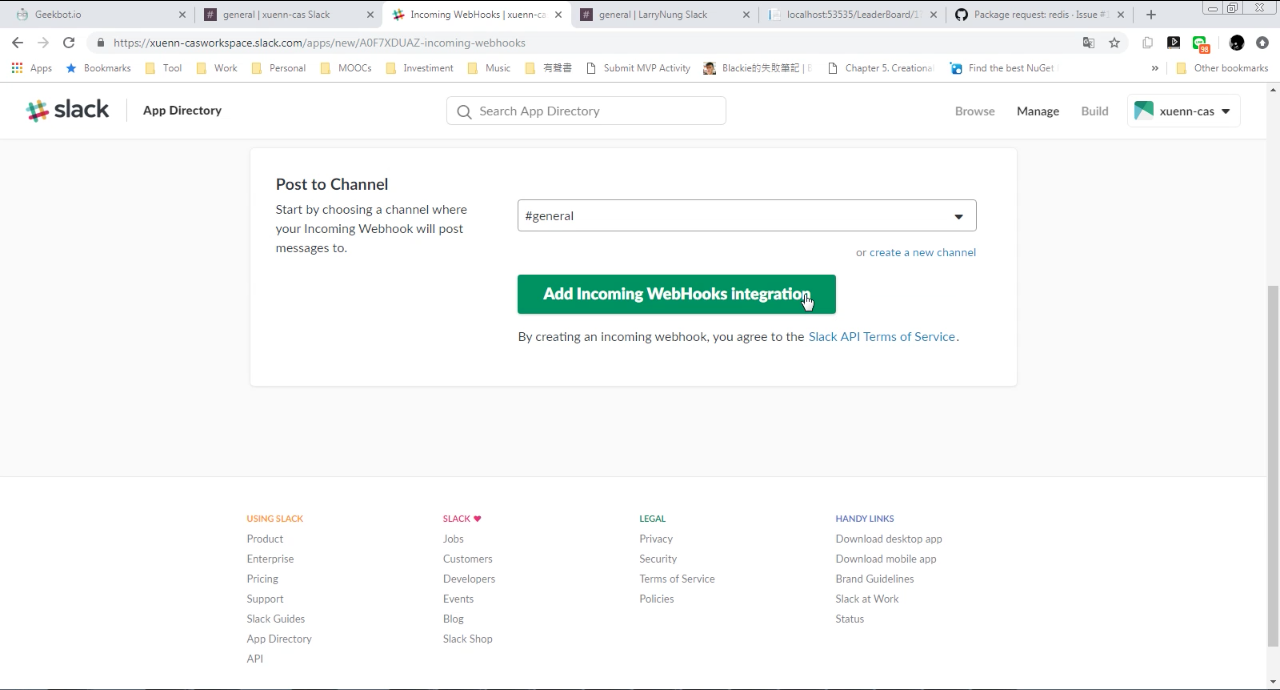
Task: Open the Product footer link
Action: 265,539
